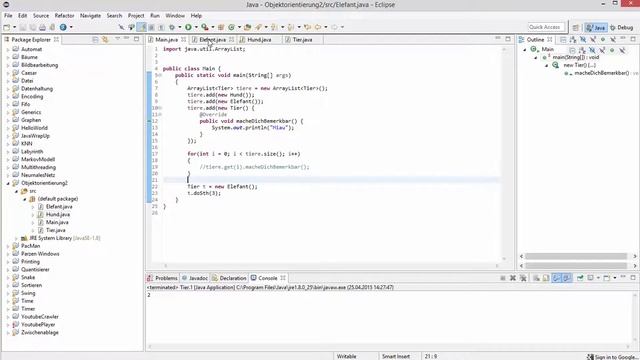Toggle Hide Local Types in Outline toolbar

[613, 40]
